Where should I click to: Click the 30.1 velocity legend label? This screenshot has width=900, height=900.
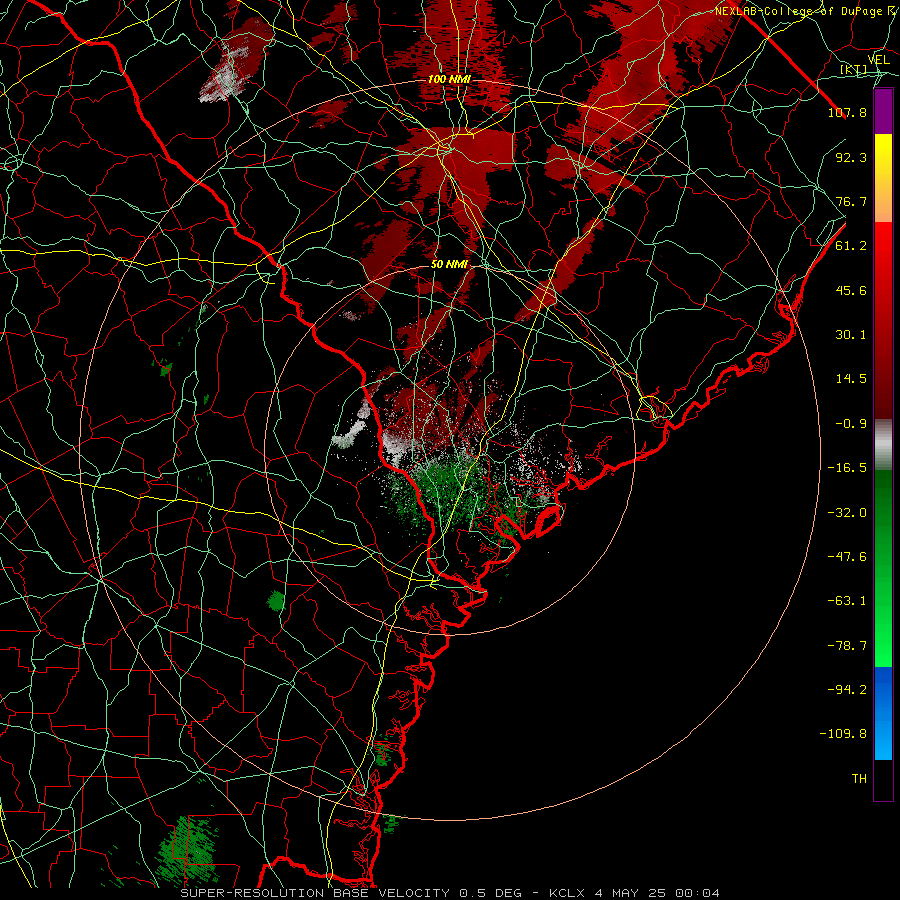tap(851, 335)
